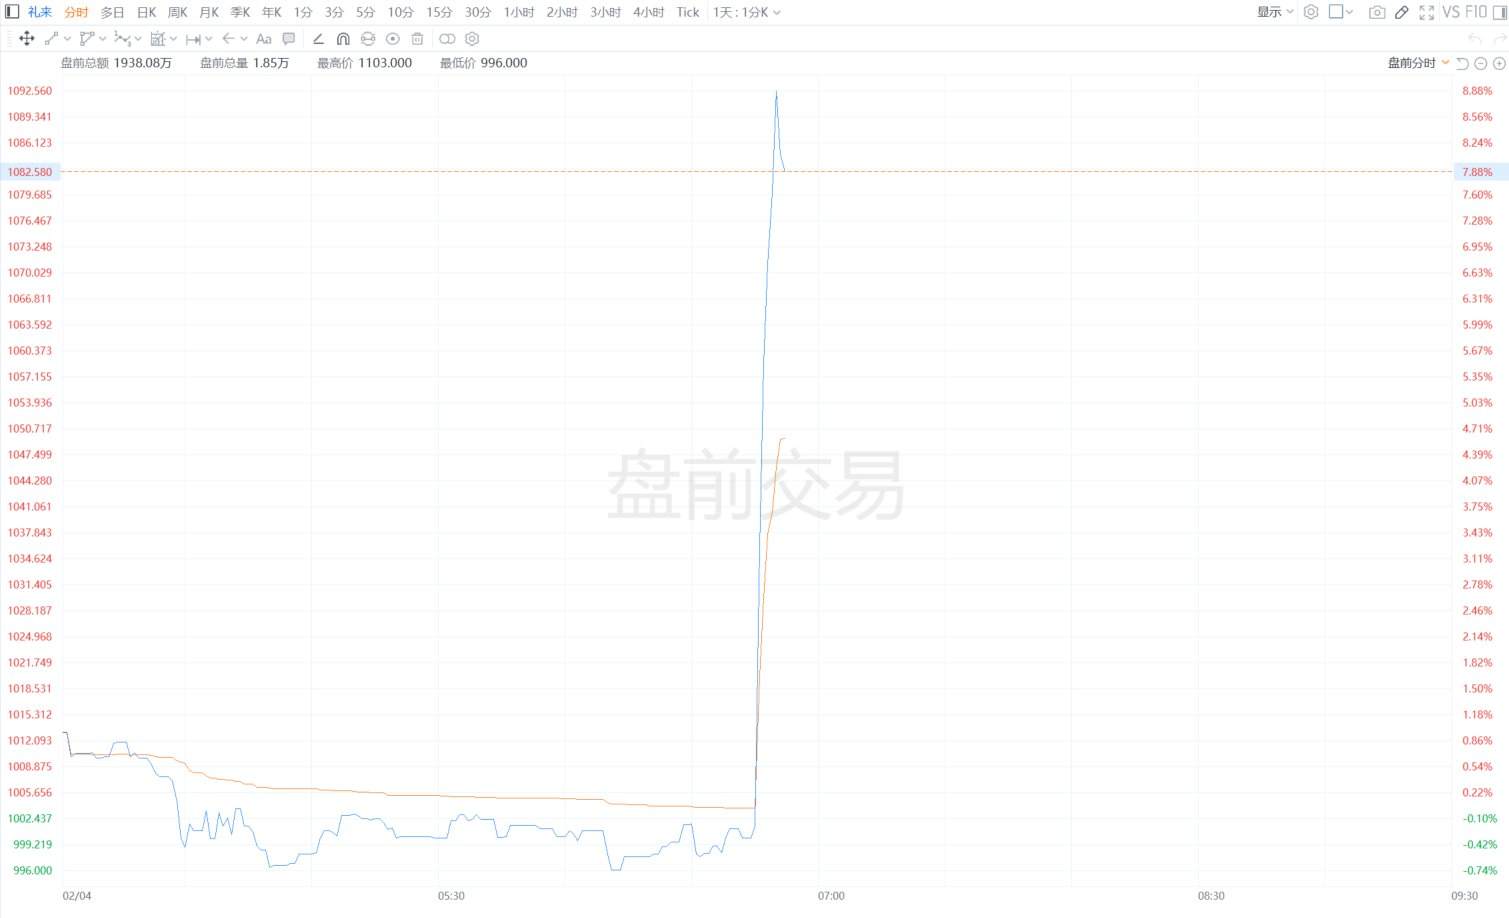
Task: Open the pencil draw tool at top right
Action: point(1402,12)
